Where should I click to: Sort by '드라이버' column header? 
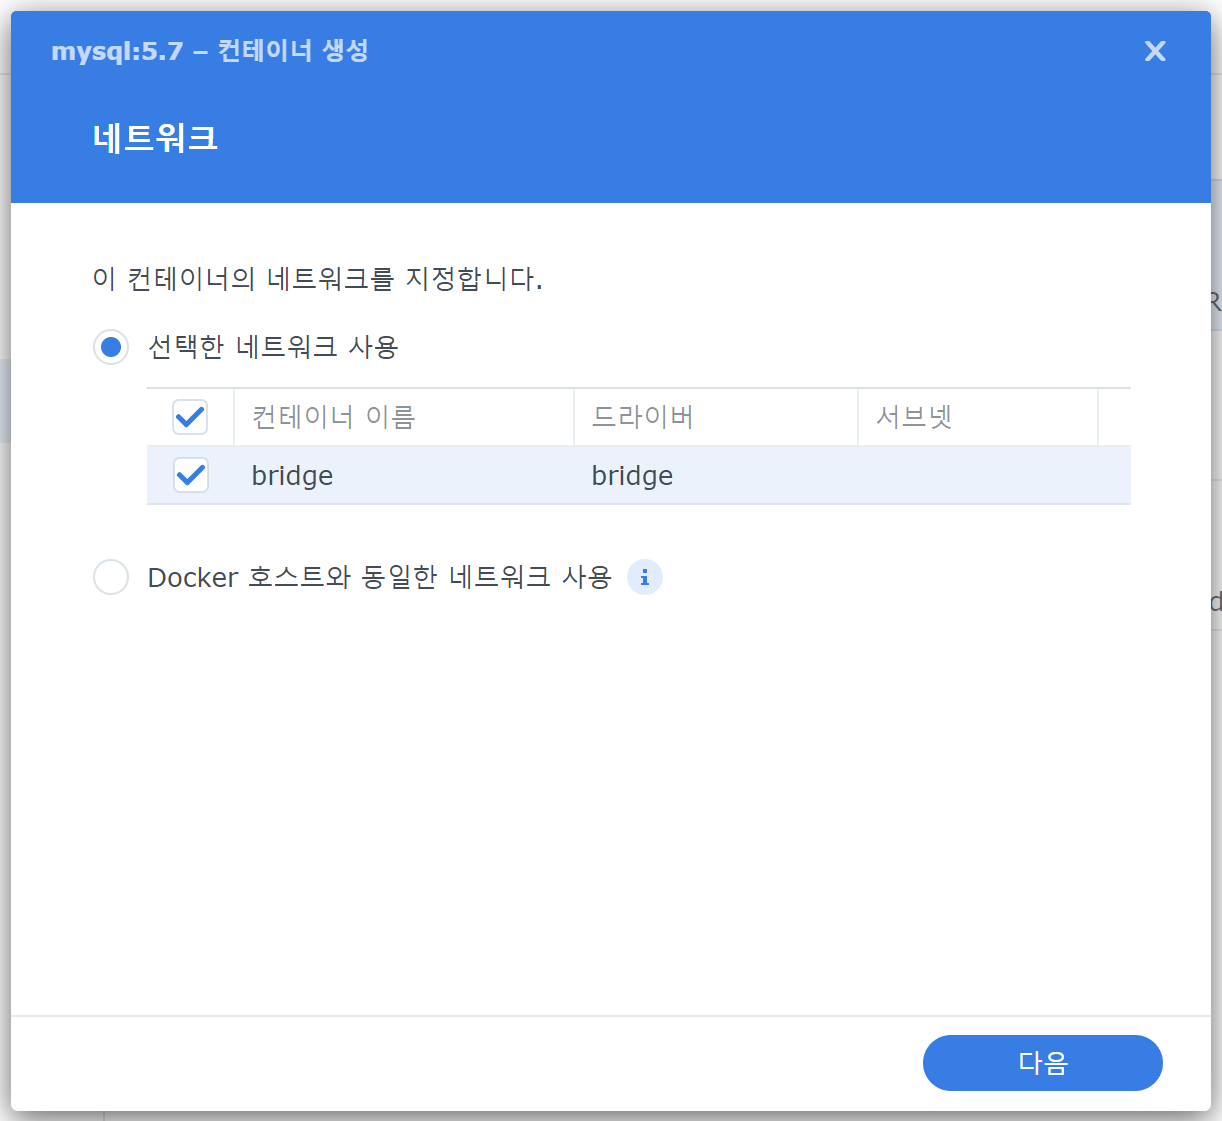pyautogui.click(x=716, y=417)
